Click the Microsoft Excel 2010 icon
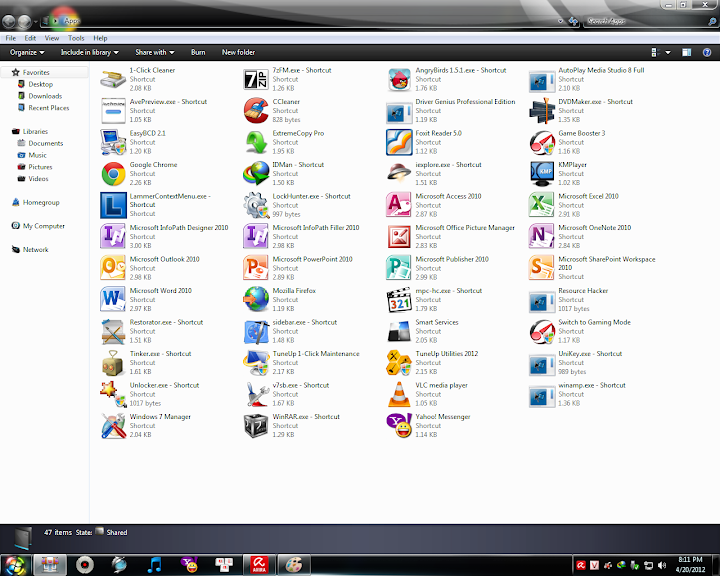The image size is (720, 576). click(x=542, y=205)
